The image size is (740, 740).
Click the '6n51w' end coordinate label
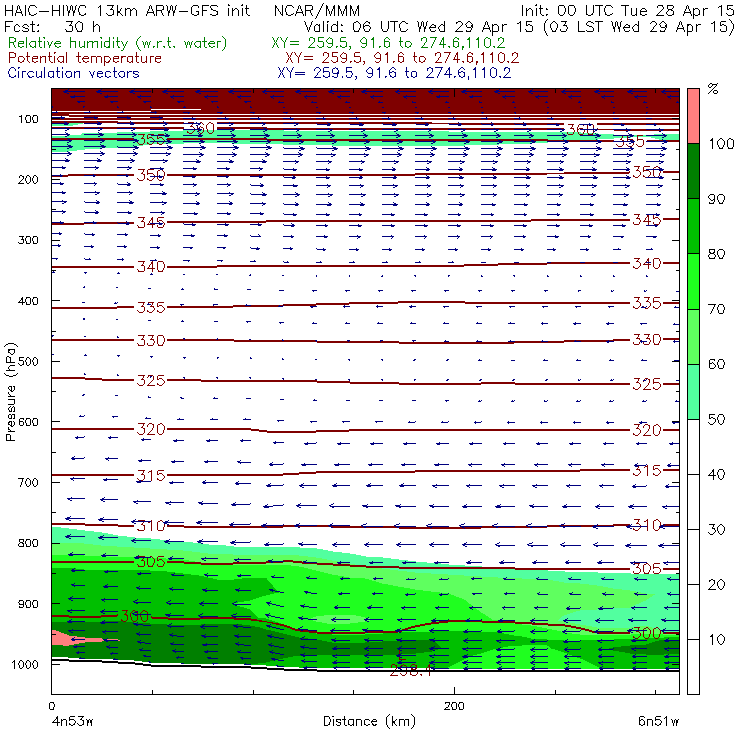click(658, 721)
